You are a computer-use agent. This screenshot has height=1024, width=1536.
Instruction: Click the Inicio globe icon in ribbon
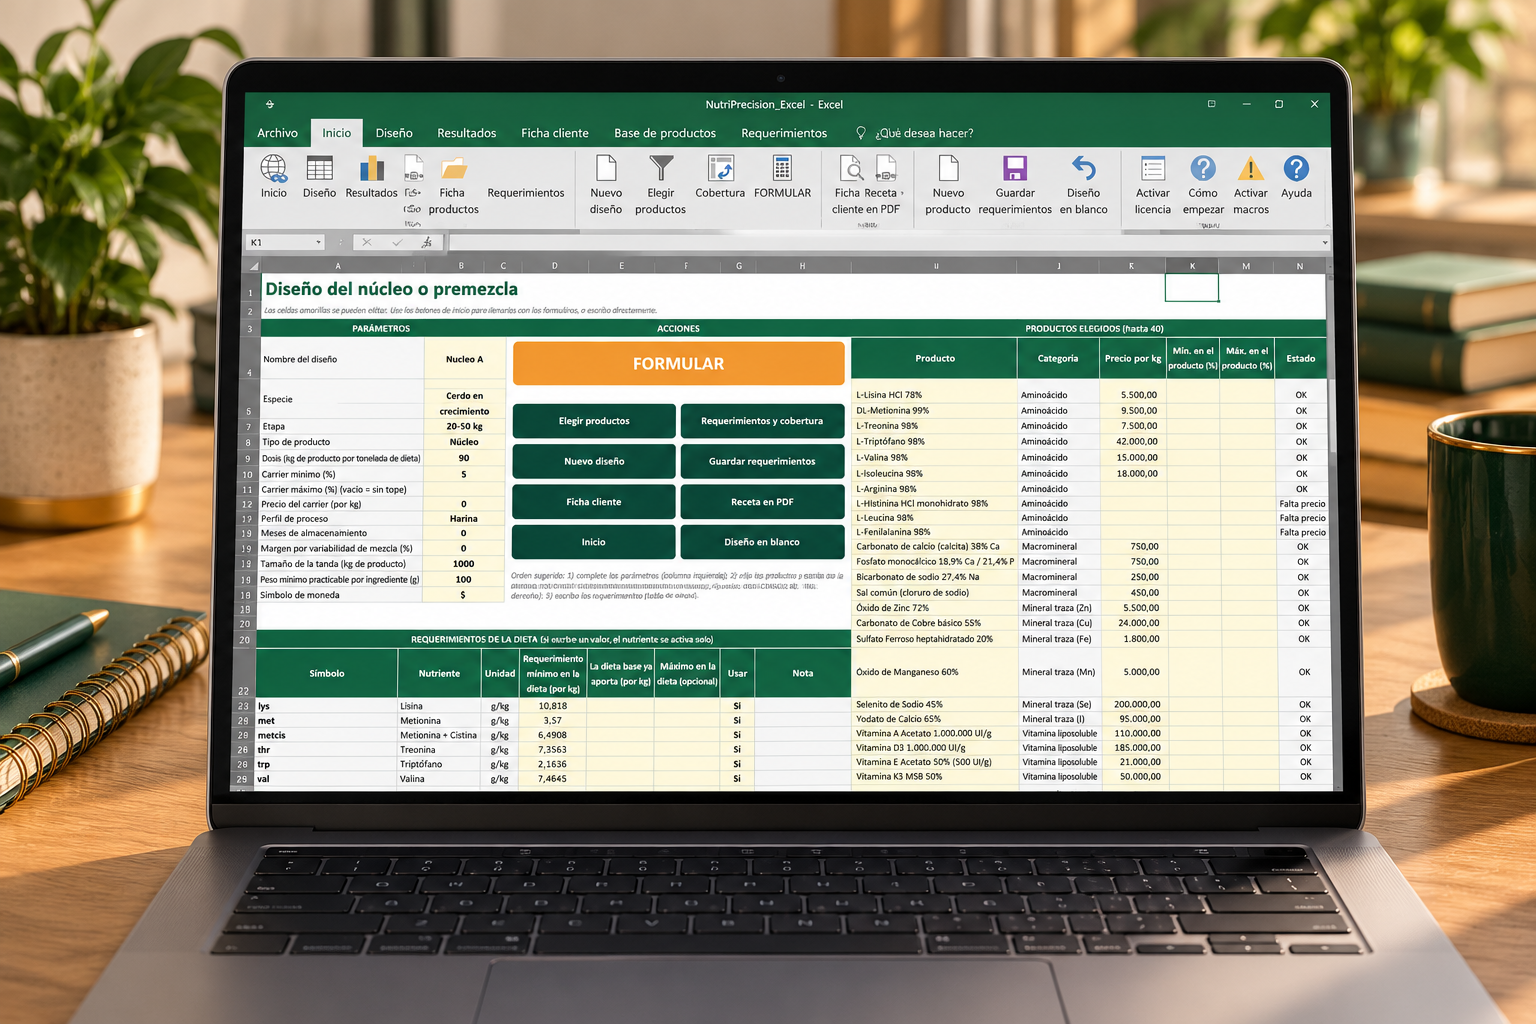coord(273,168)
